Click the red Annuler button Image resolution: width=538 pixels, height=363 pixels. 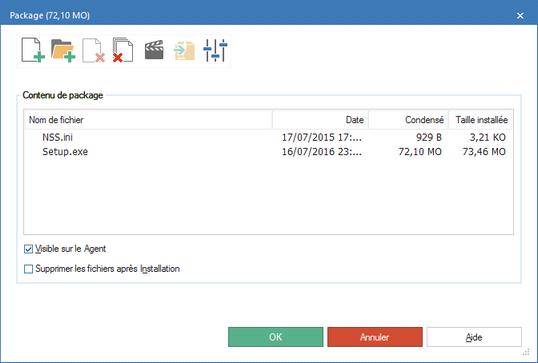[375, 337]
